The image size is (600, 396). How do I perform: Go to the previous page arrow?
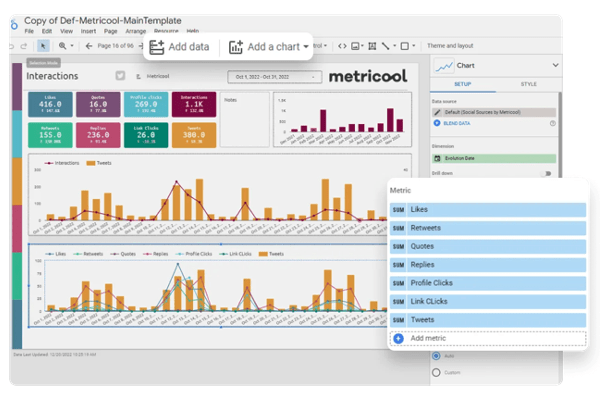click(89, 46)
